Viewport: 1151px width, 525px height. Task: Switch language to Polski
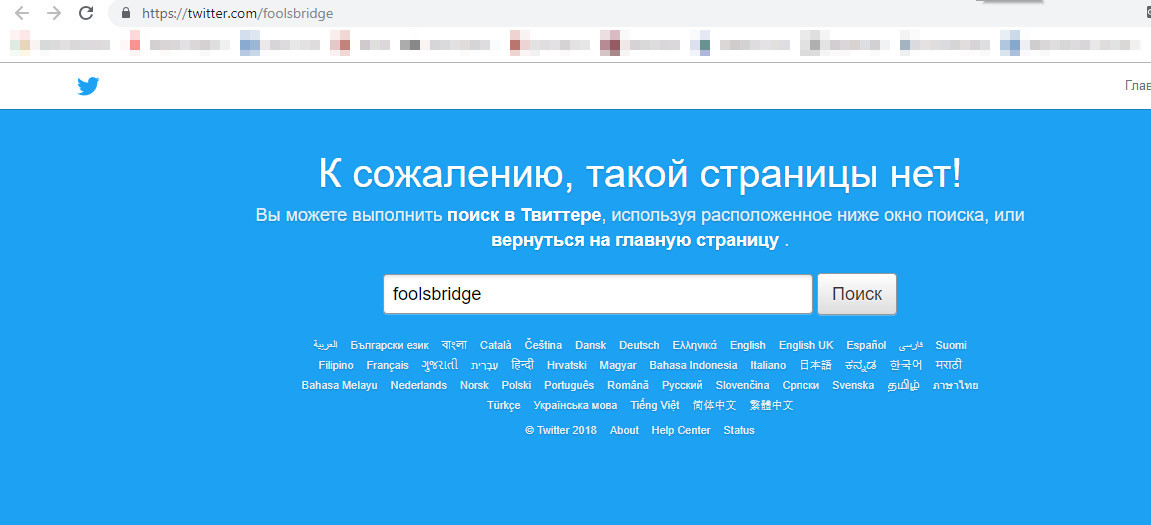pos(516,385)
